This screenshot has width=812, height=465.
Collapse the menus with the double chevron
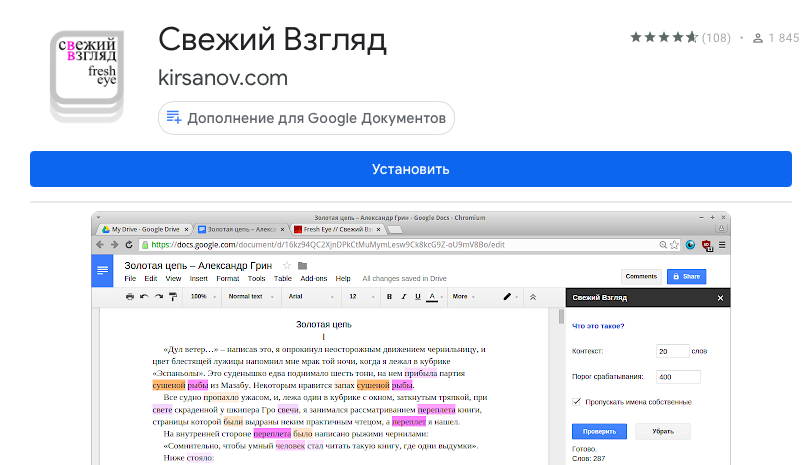(x=533, y=297)
